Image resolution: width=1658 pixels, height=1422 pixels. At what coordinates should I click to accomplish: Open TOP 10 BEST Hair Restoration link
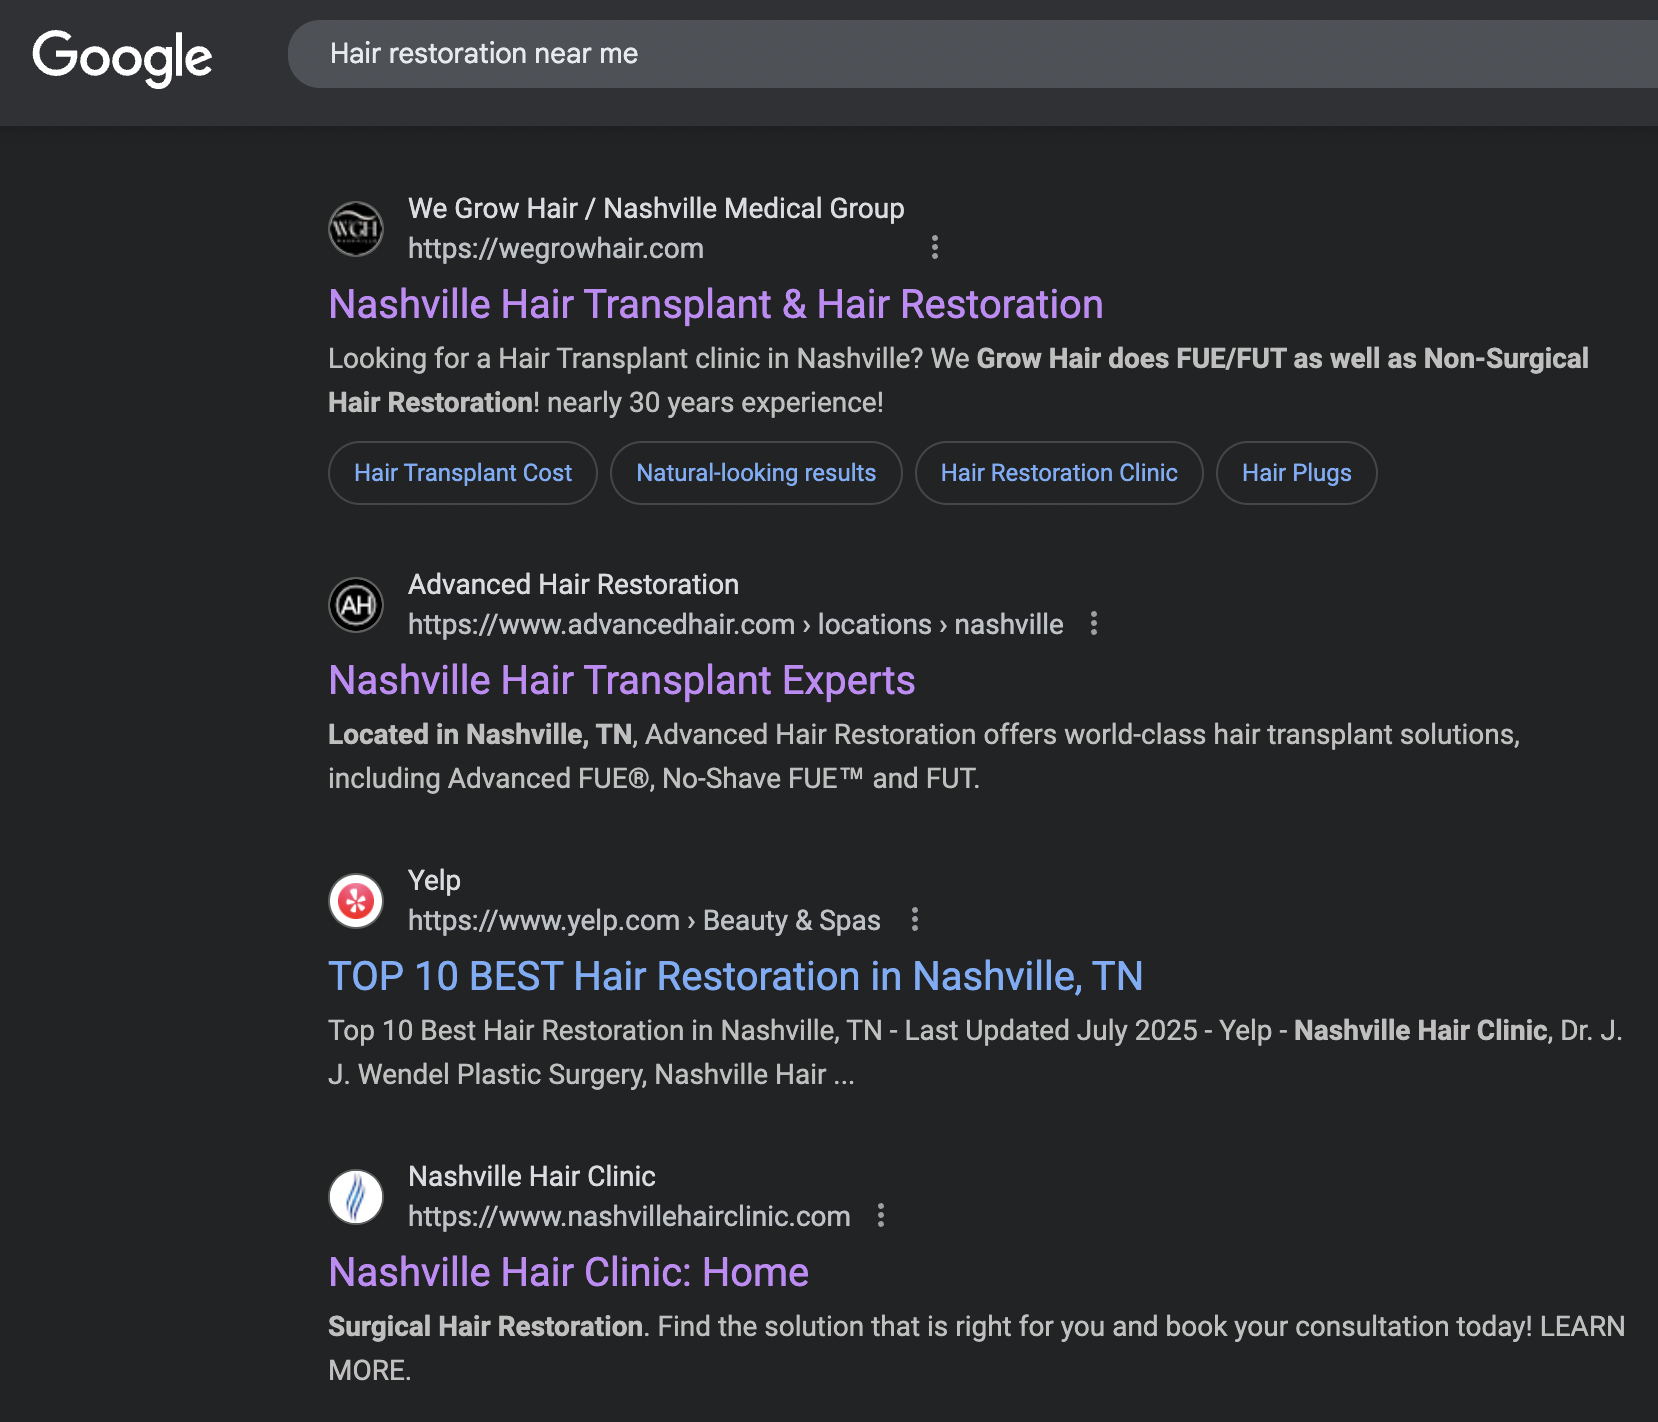pyautogui.click(x=735, y=976)
